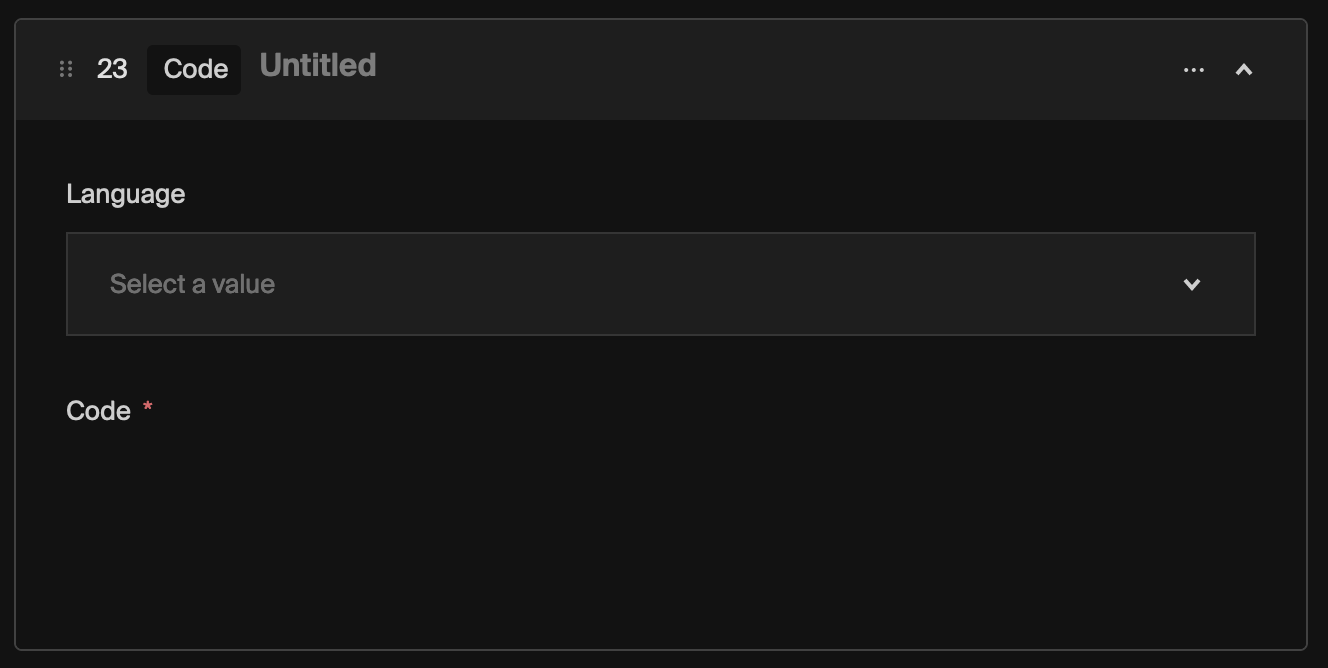Click the six-dot drag handle icon
Viewport: 1328px width, 668px height.
pyautogui.click(x=66, y=69)
